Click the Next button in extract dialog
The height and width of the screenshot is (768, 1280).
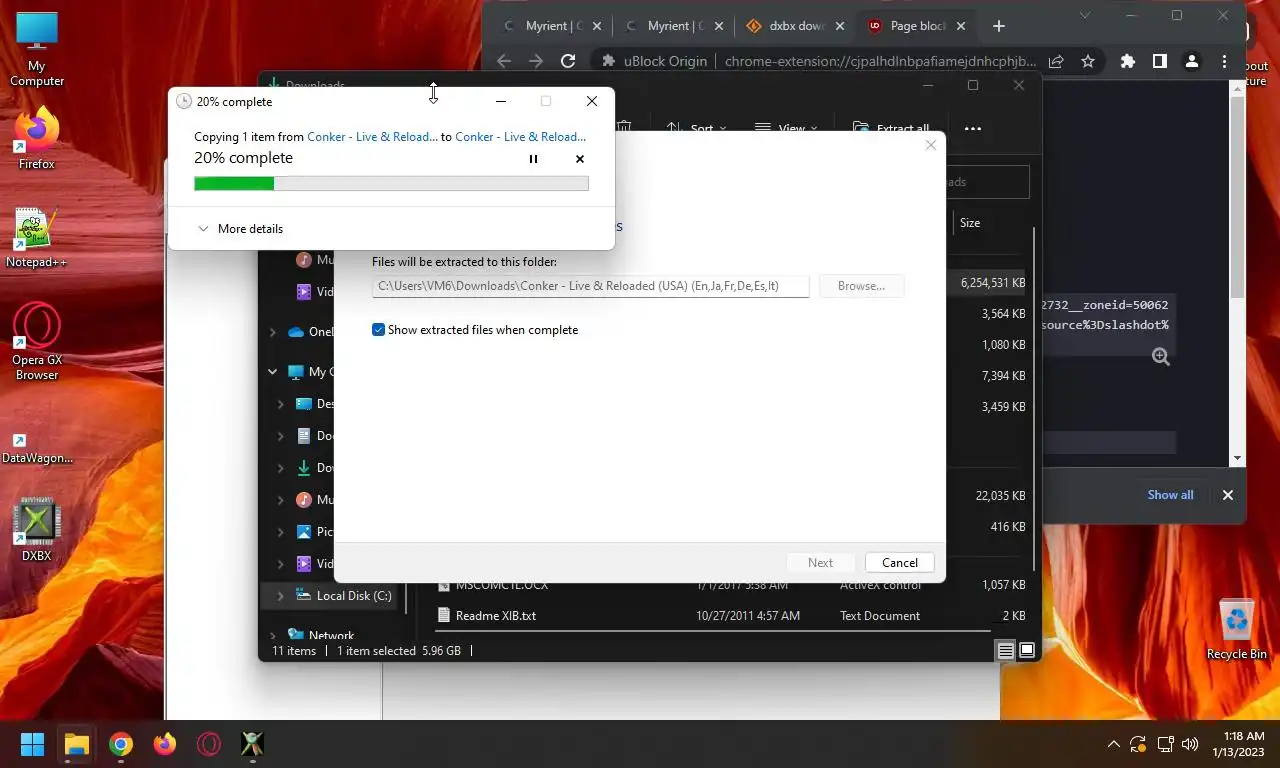coord(820,563)
